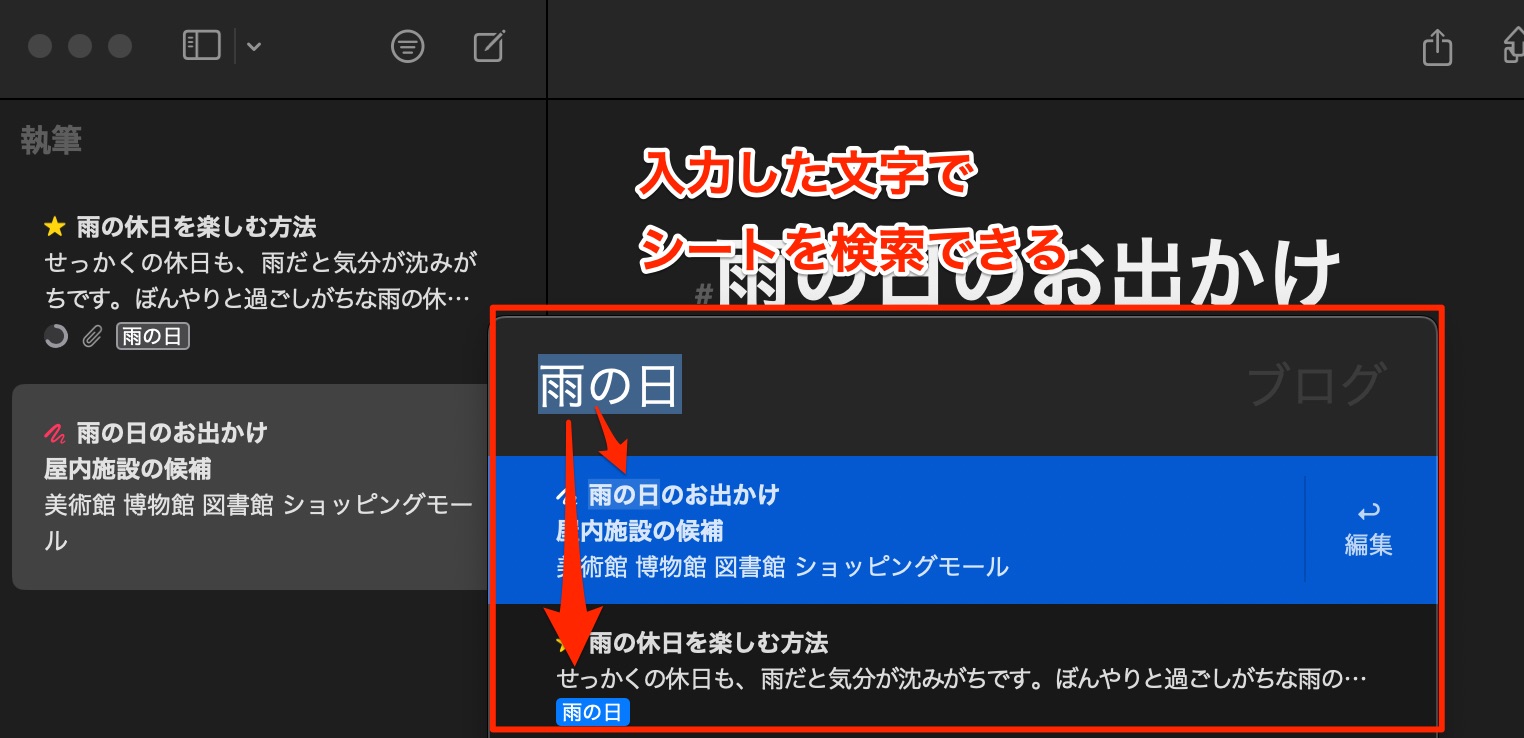Open the sheet filter icon

point(407,46)
